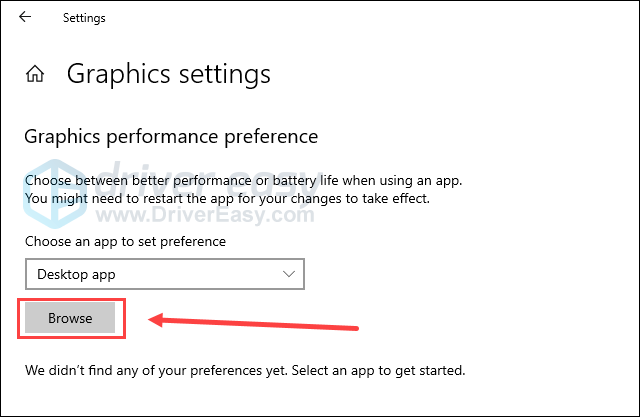Go back using the back arrow
This screenshot has width=640, height=417.
click(25, 17)
